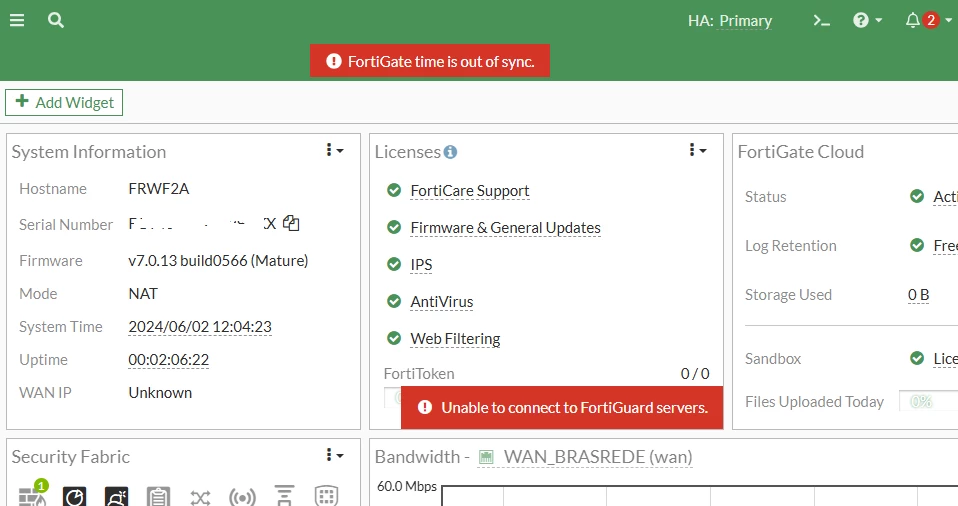This screenshot has height=506, width=958.
Task: Click the Security Fabric clipboard icon
Action: point(158,496)
